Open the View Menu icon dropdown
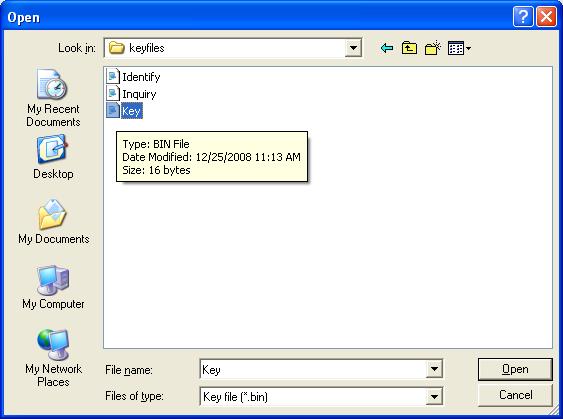The width and height of the screenshot is (563, 419). point(460,48)
